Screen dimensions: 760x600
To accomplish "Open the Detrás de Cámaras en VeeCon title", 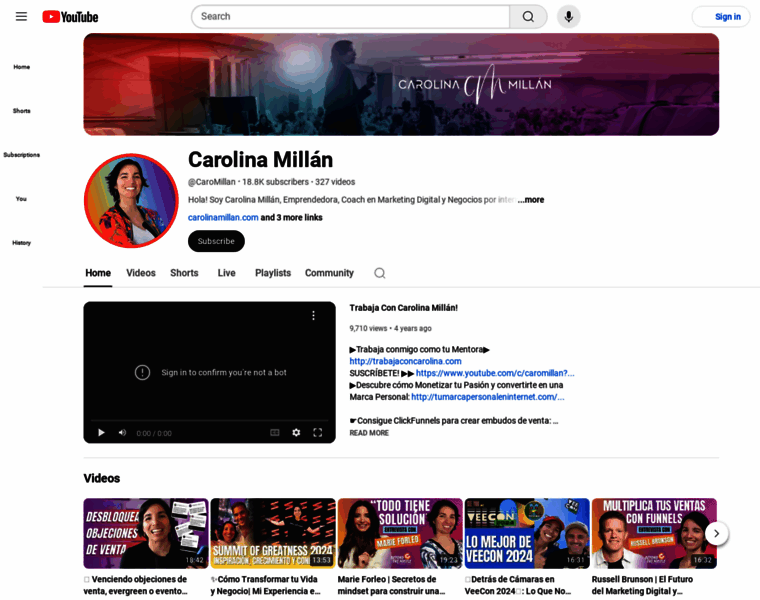I will coord(518,585).
